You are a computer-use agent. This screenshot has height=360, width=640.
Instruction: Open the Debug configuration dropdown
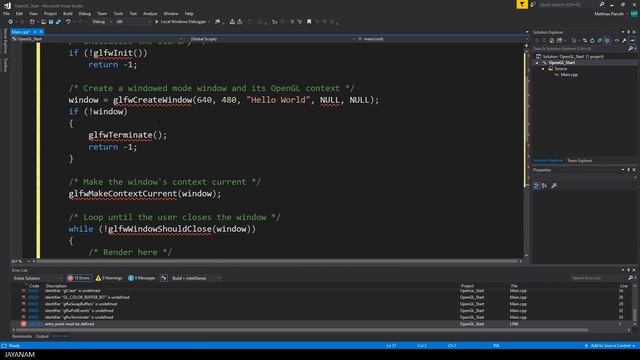click(x=101, y=22)
